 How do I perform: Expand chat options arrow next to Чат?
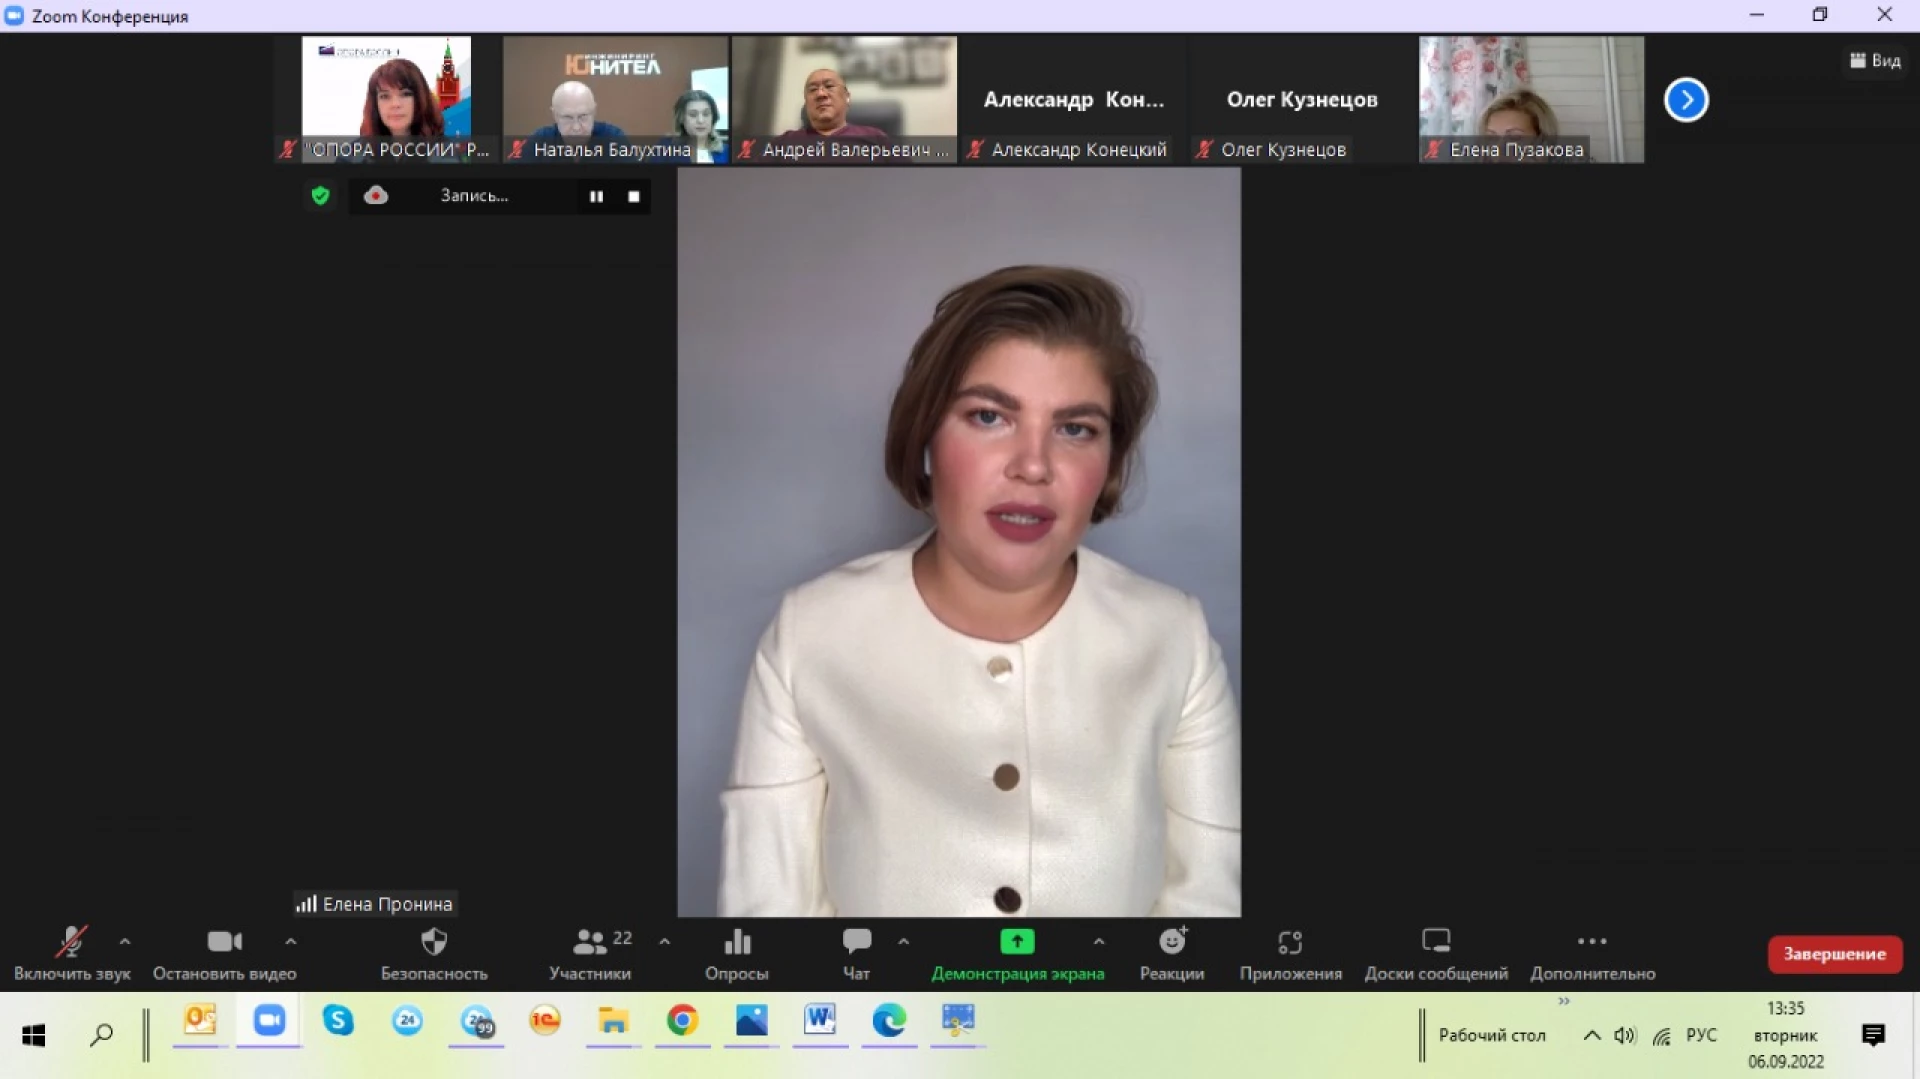pos(904,941)
